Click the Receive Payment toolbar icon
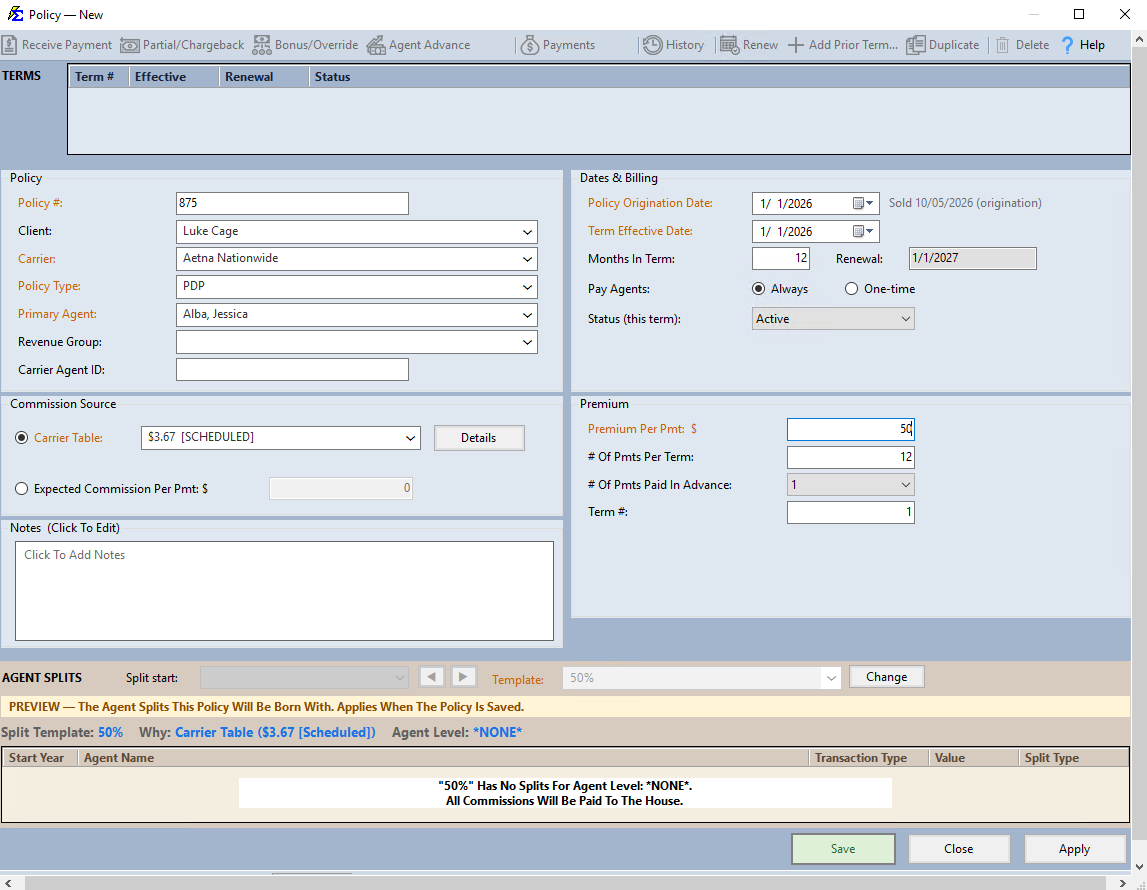 9,45
